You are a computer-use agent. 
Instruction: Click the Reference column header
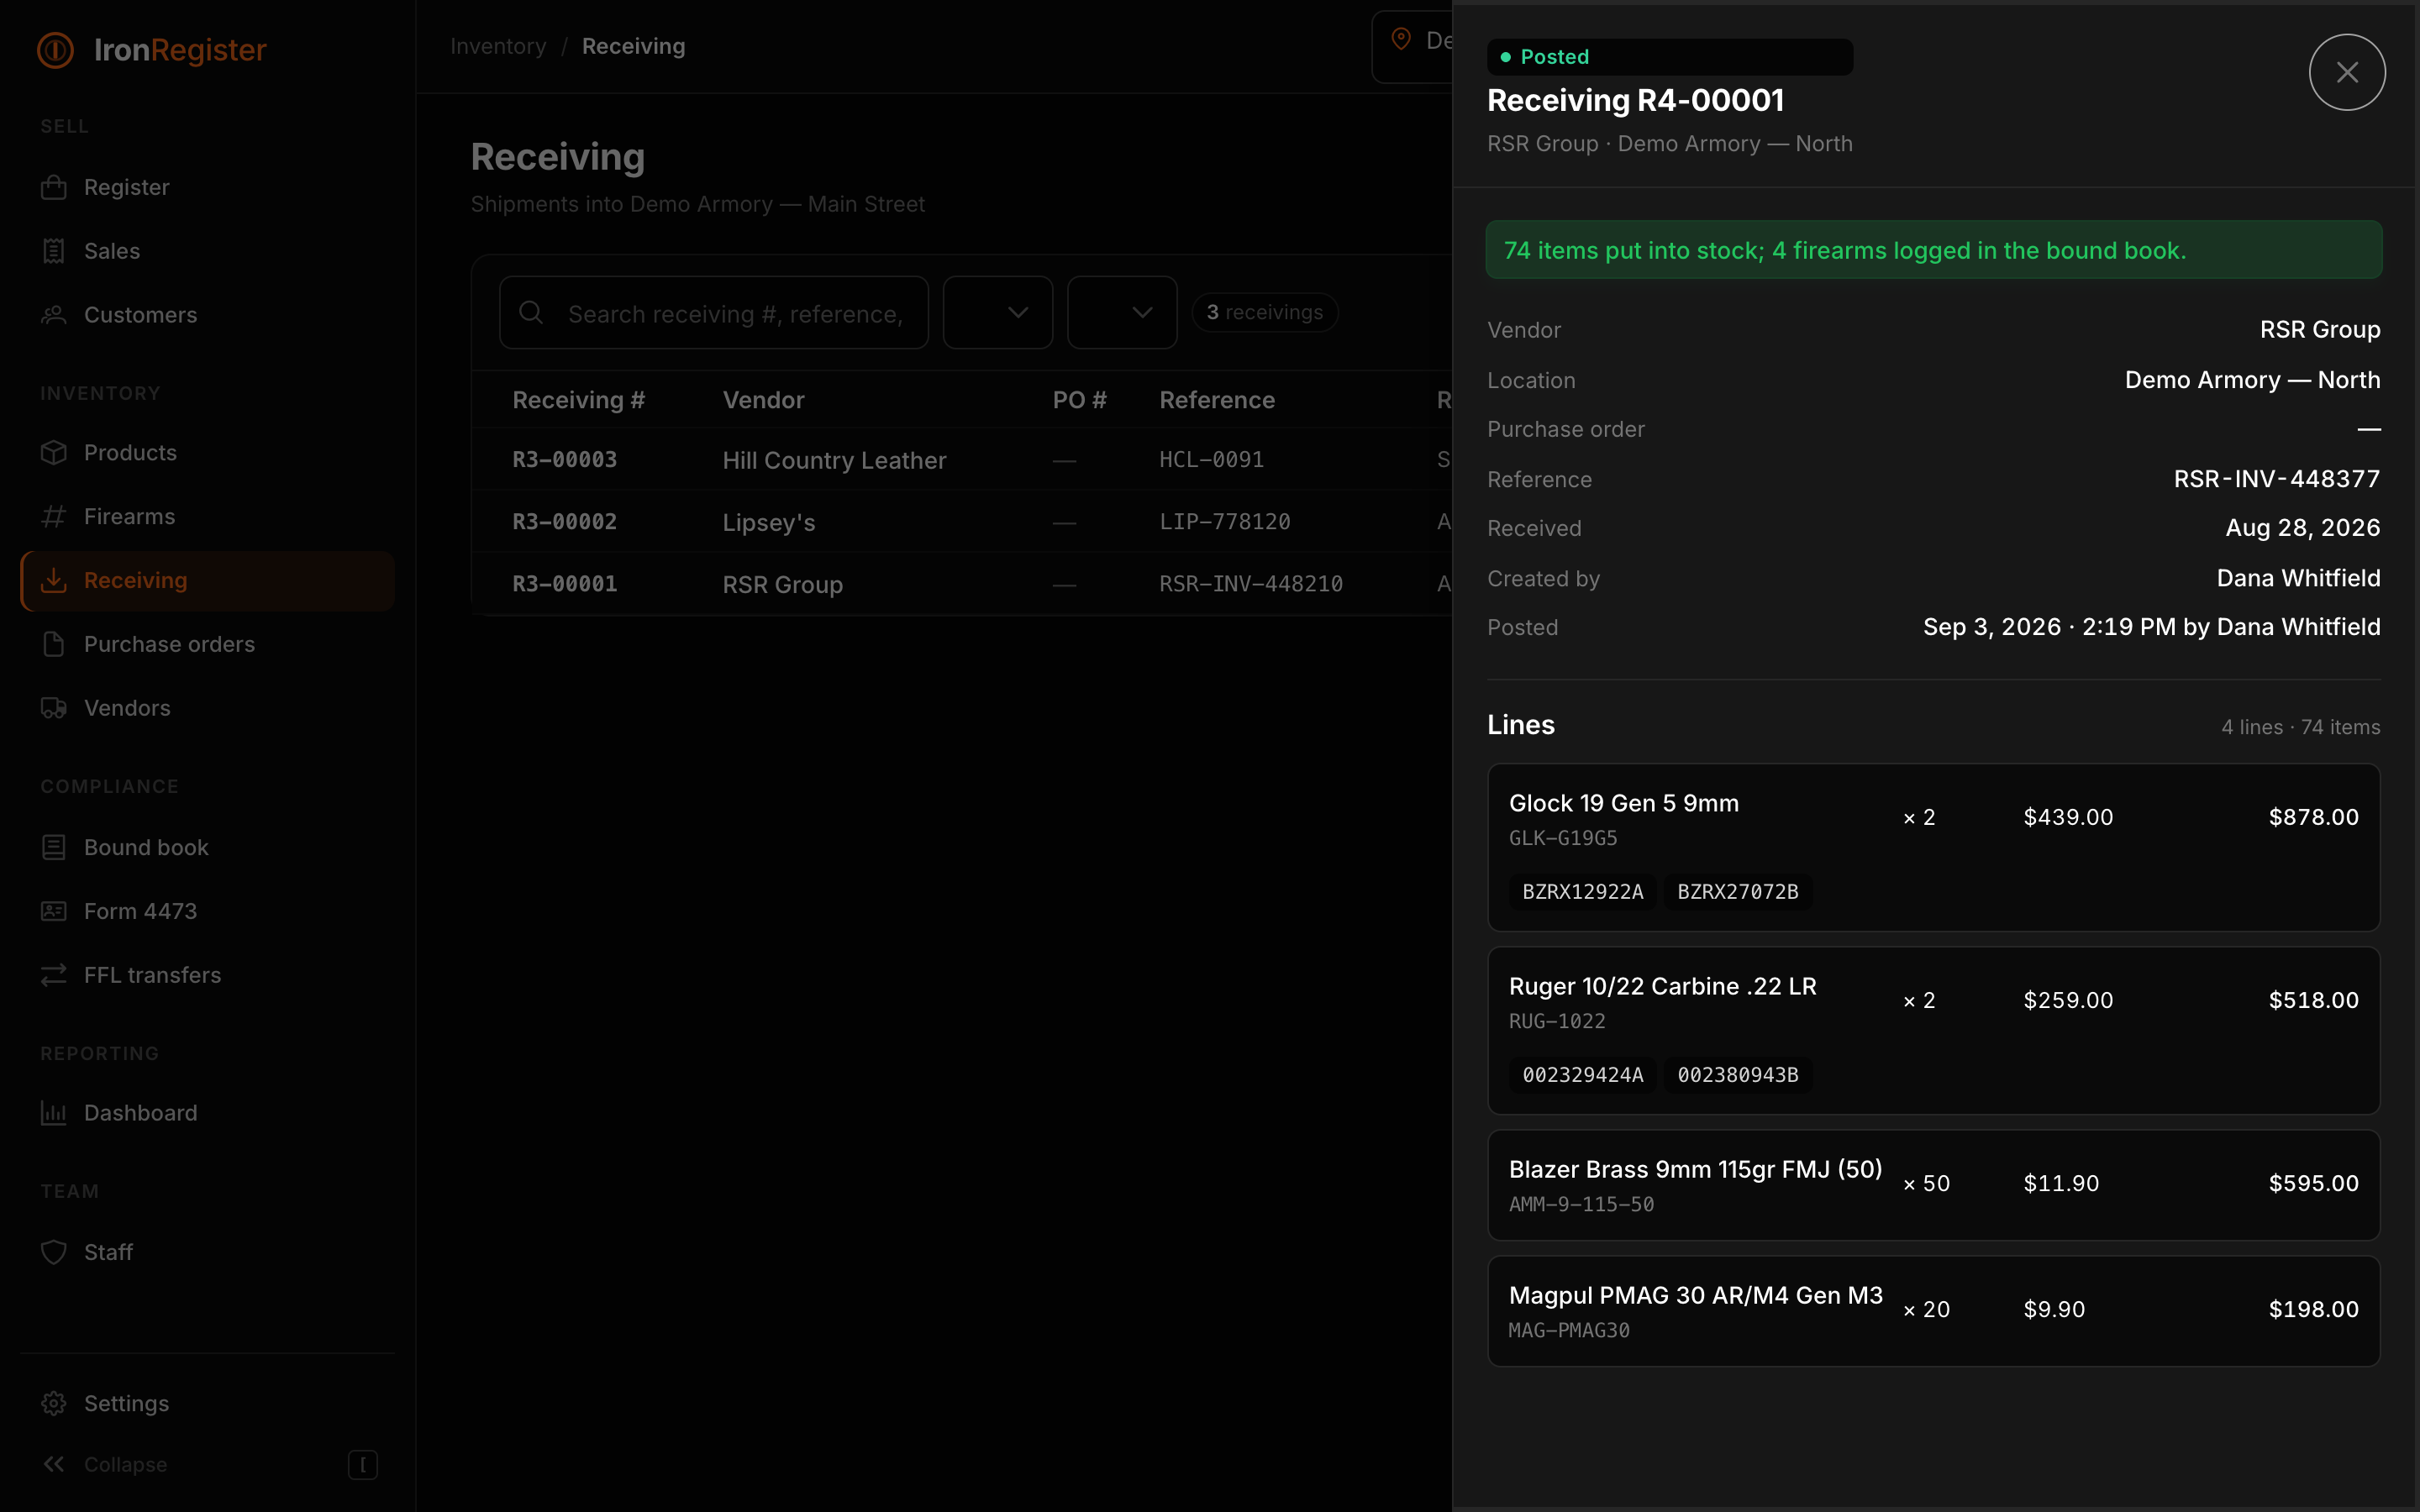1217,400
